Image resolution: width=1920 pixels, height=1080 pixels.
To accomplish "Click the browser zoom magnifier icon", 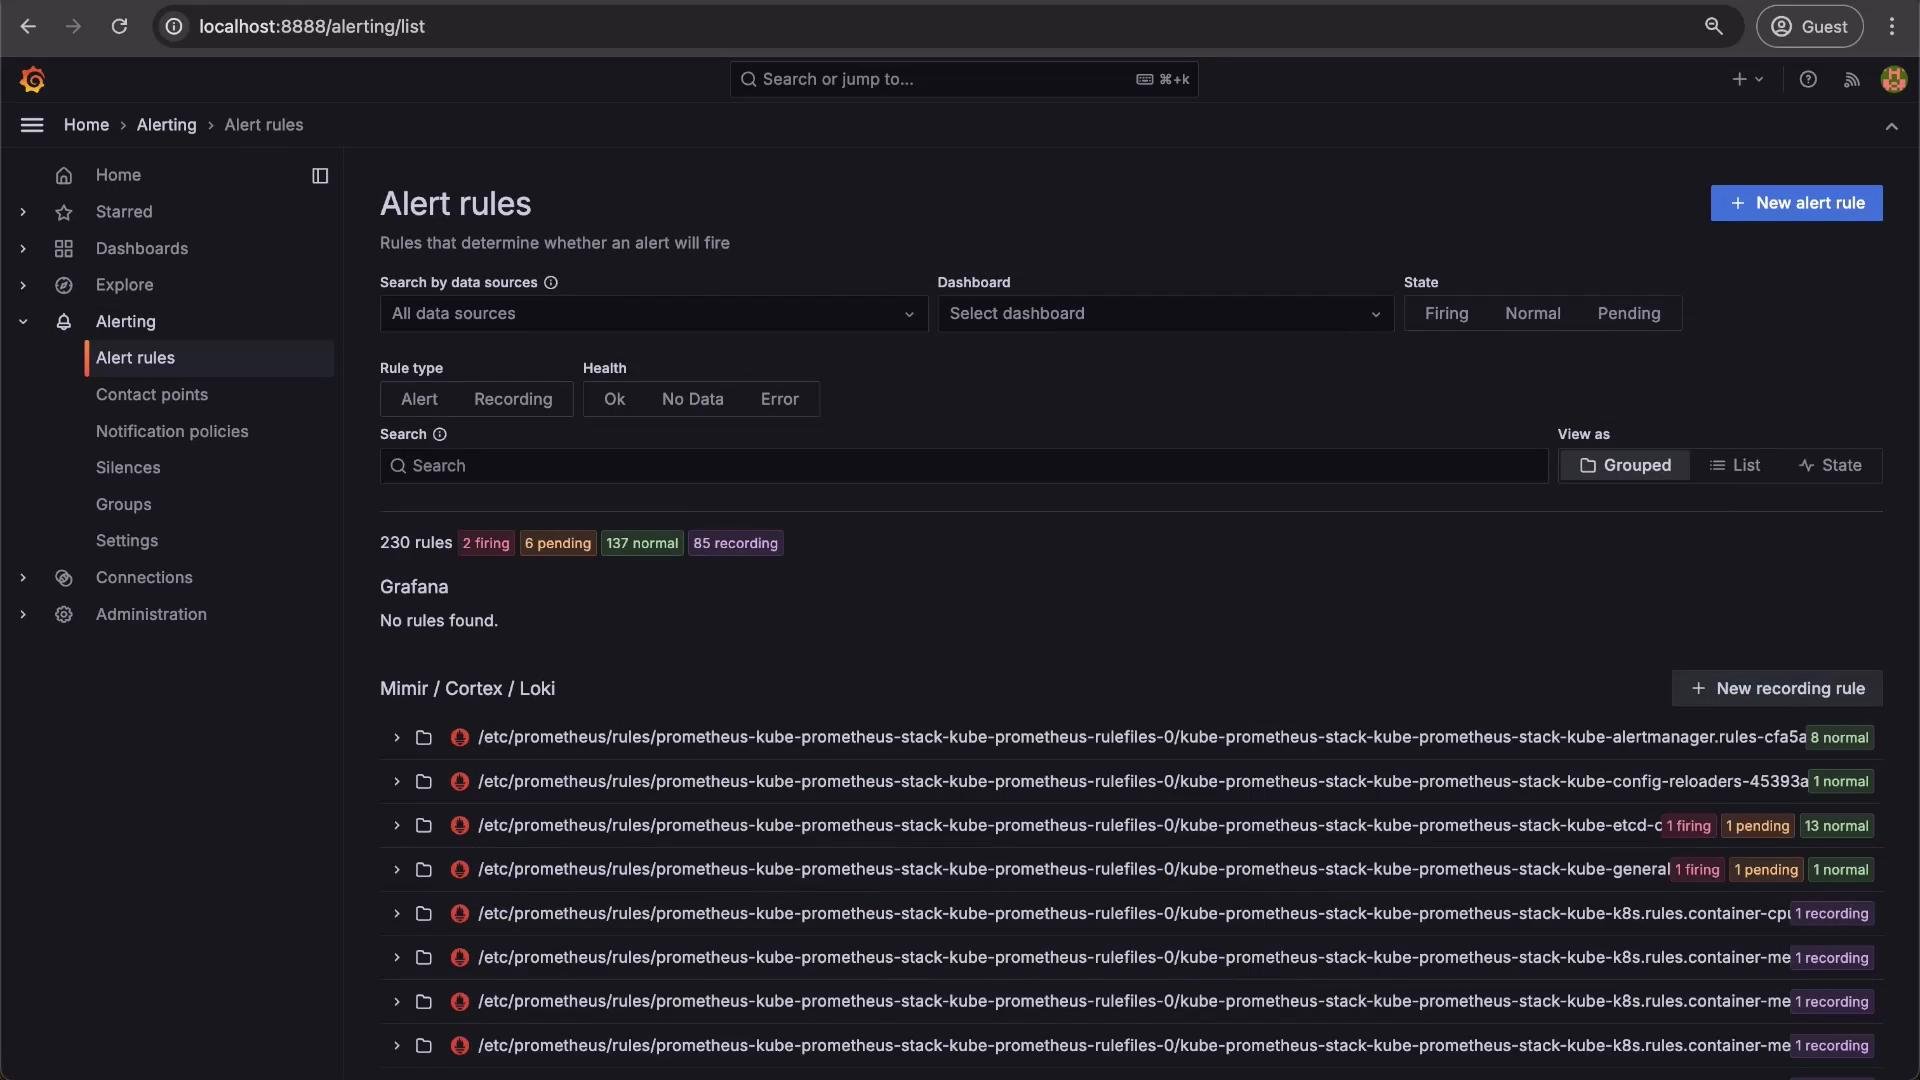I will (x=1714, y=26).
